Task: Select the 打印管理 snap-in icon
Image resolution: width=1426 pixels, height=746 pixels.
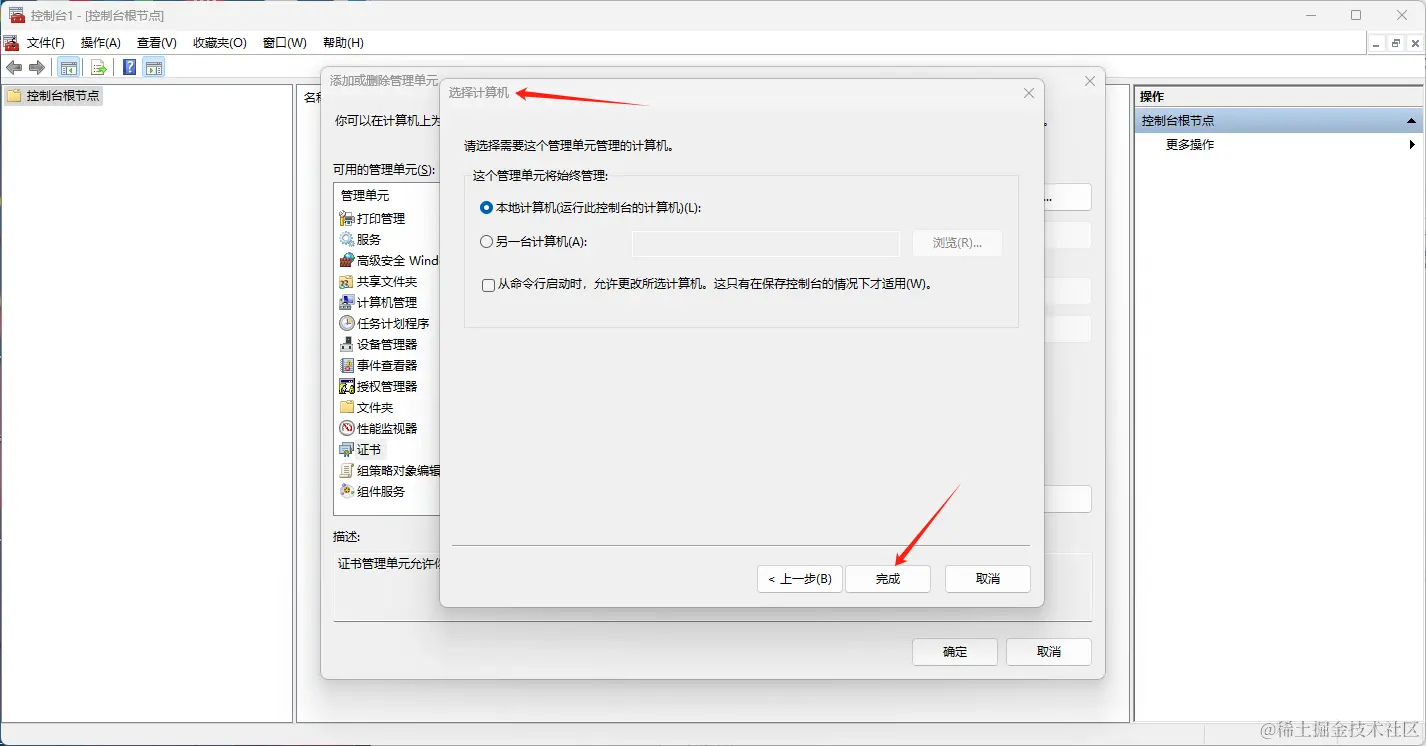Action: pos(347,218)
